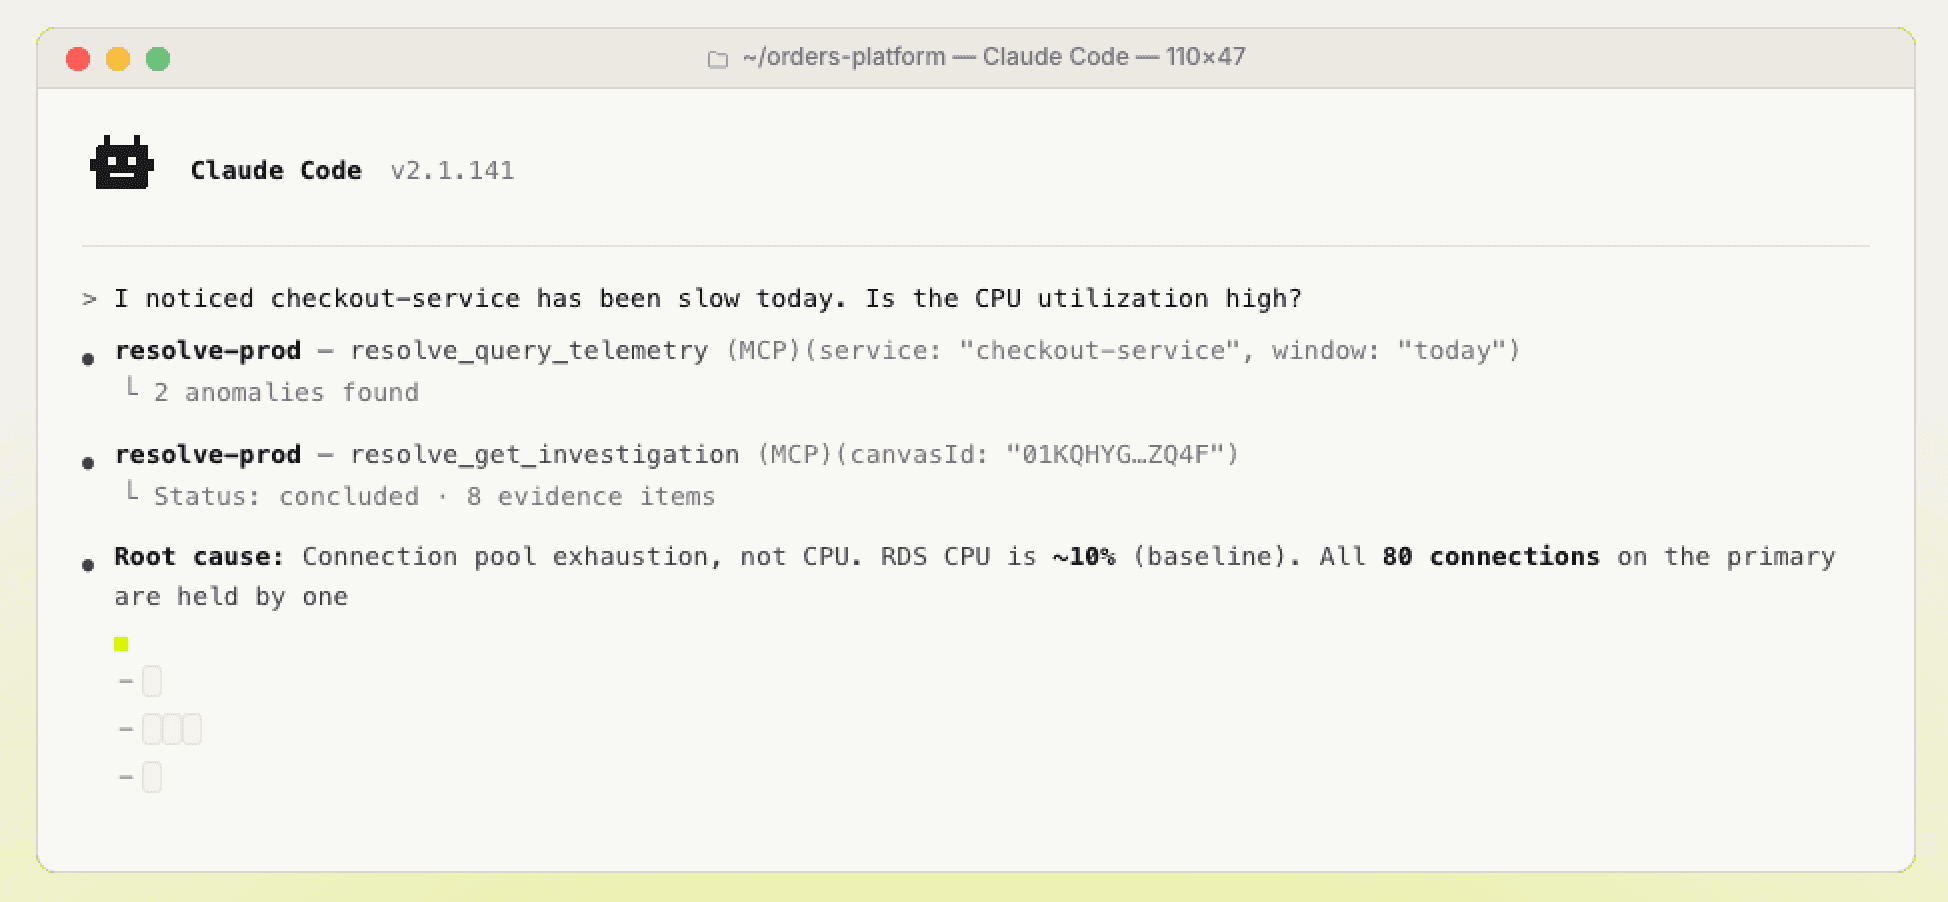The width and height of the screenshot is (1948, 902).
Task: Click the bold '~10%' CPU value
Action: tap(1084, 556)
